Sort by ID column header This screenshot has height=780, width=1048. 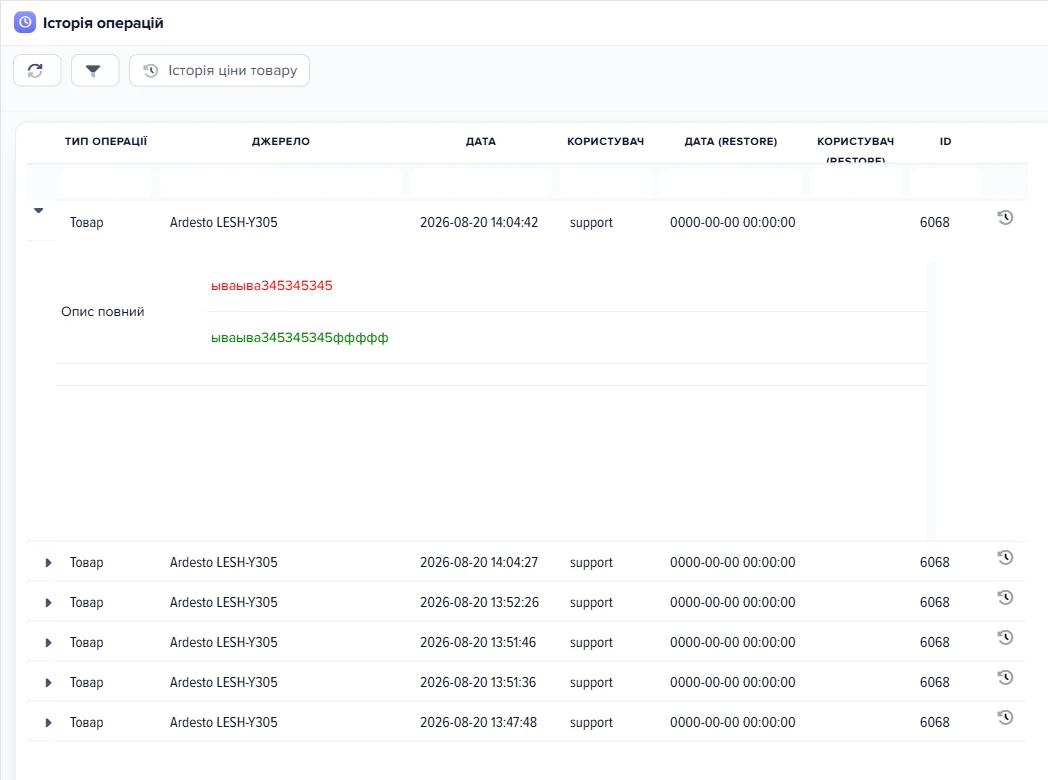[945, 142]
